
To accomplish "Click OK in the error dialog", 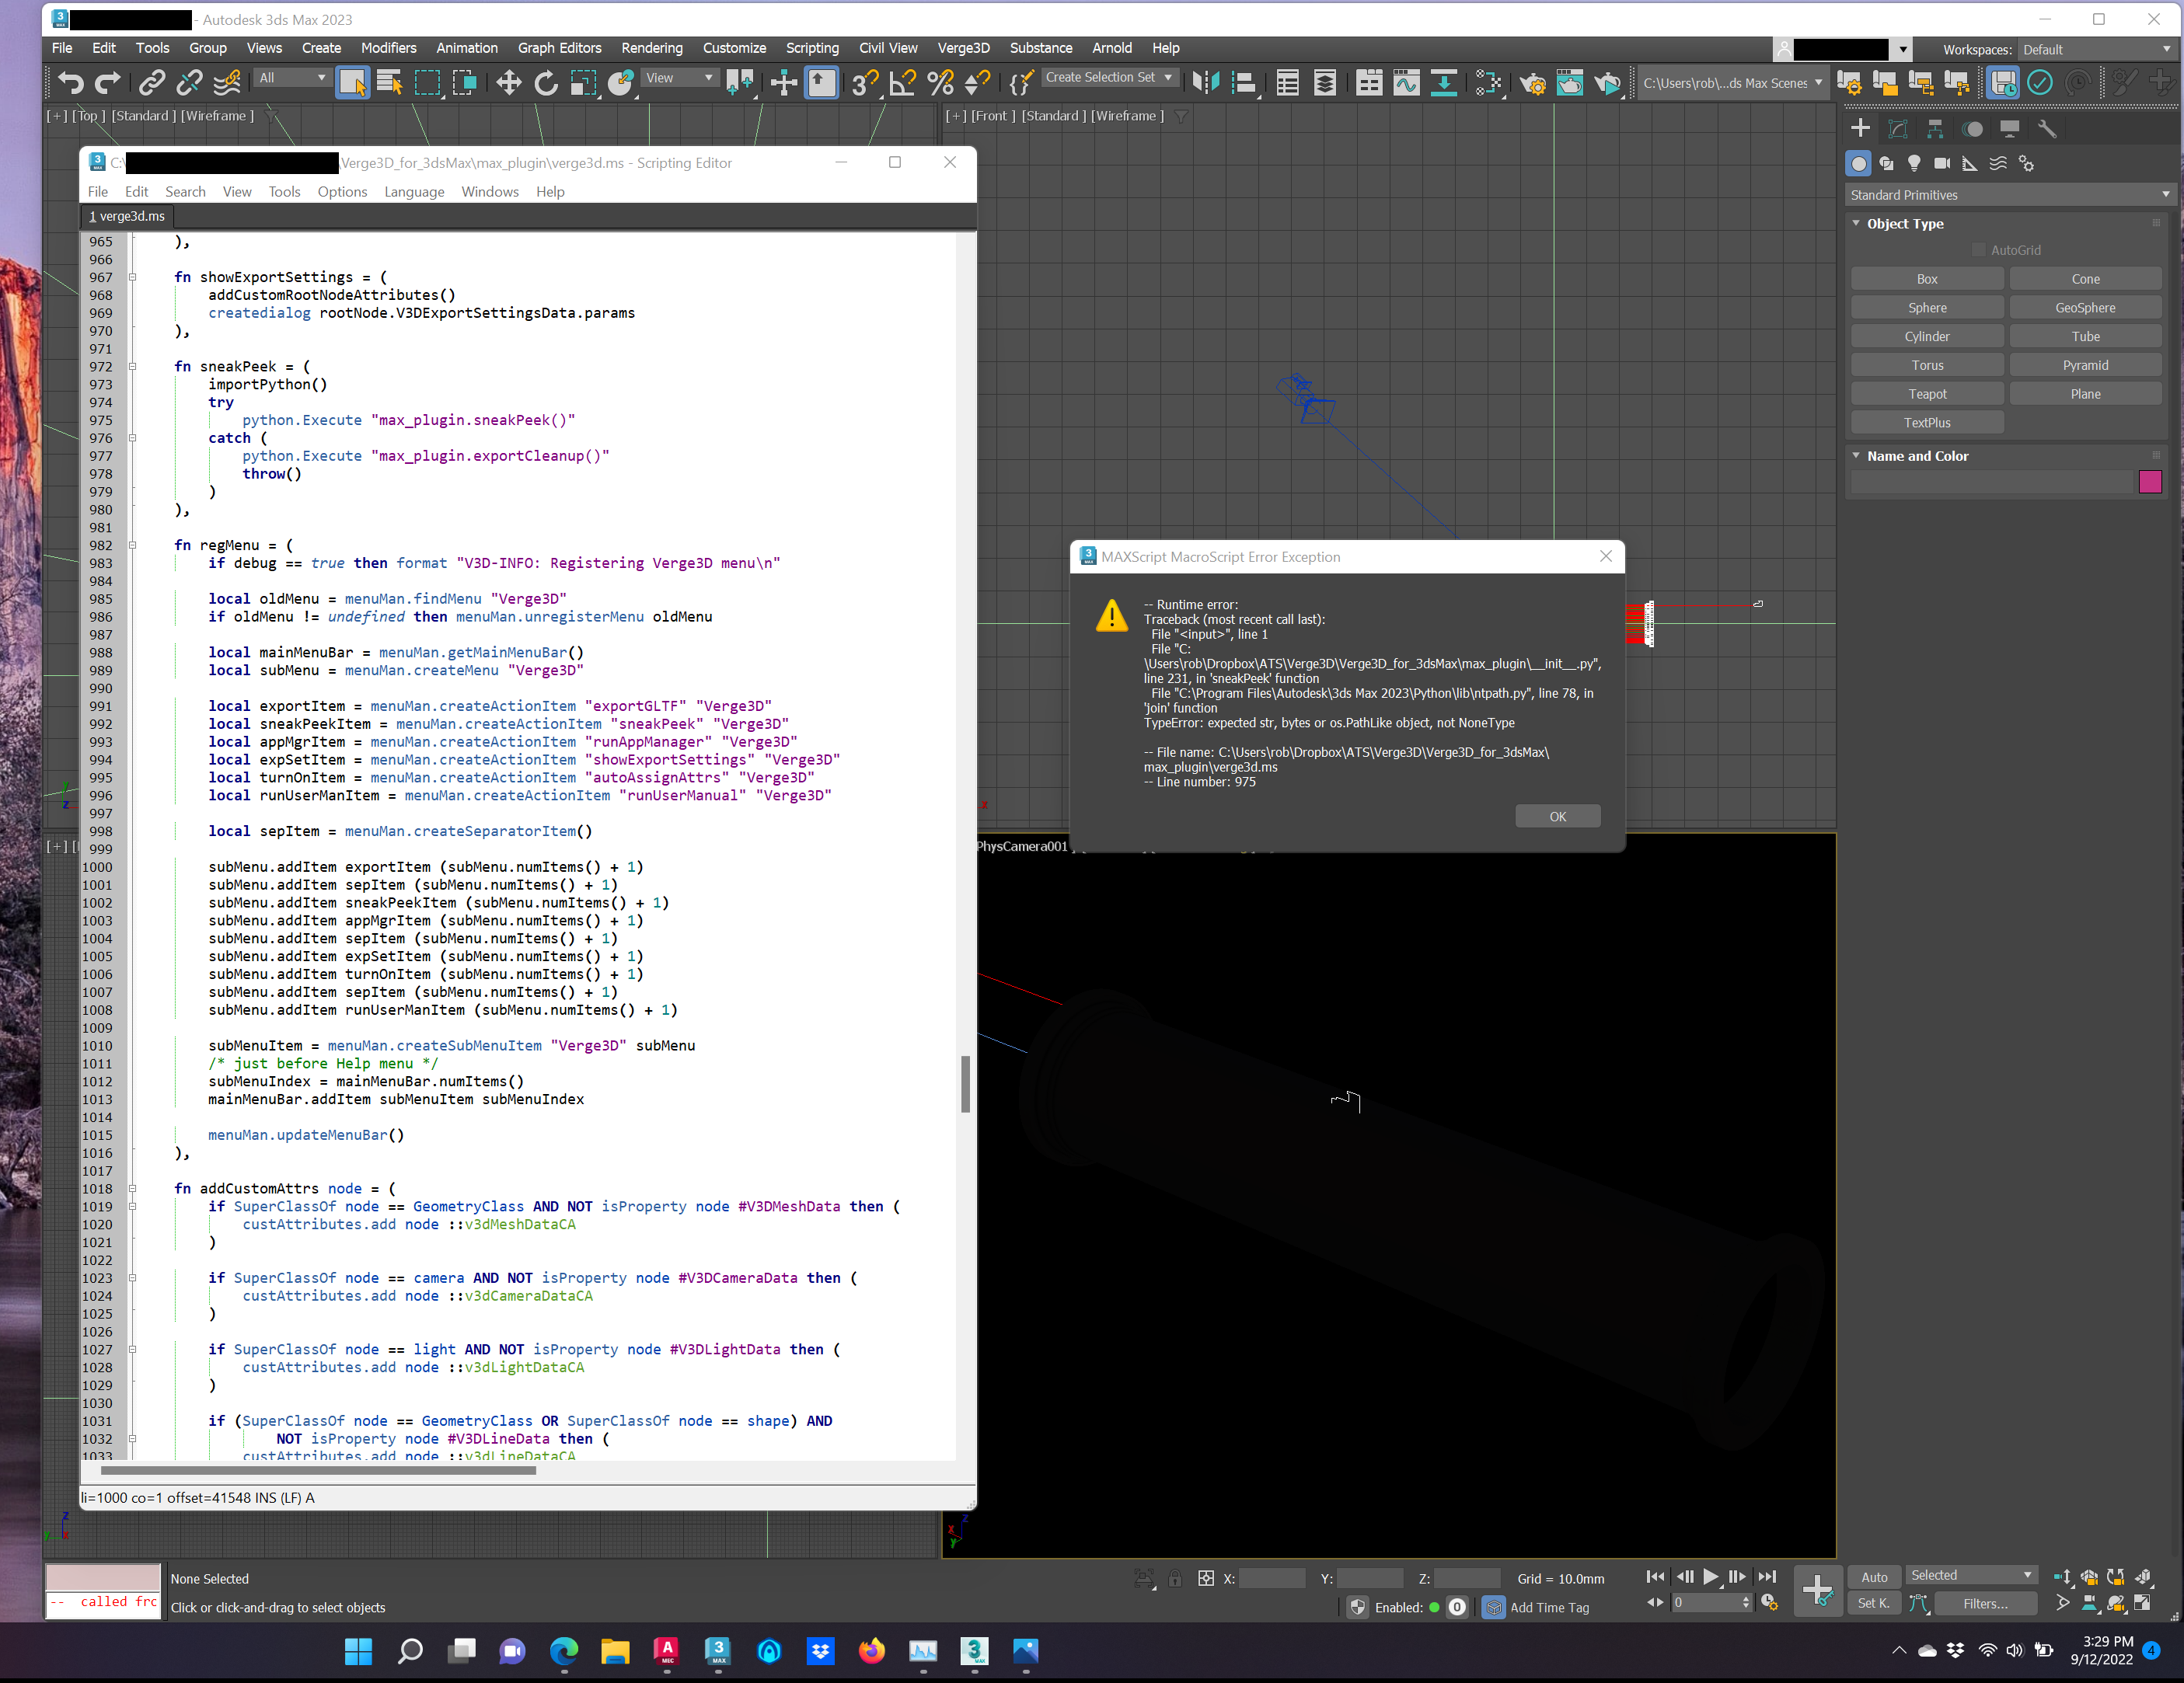I will 1557,817.
